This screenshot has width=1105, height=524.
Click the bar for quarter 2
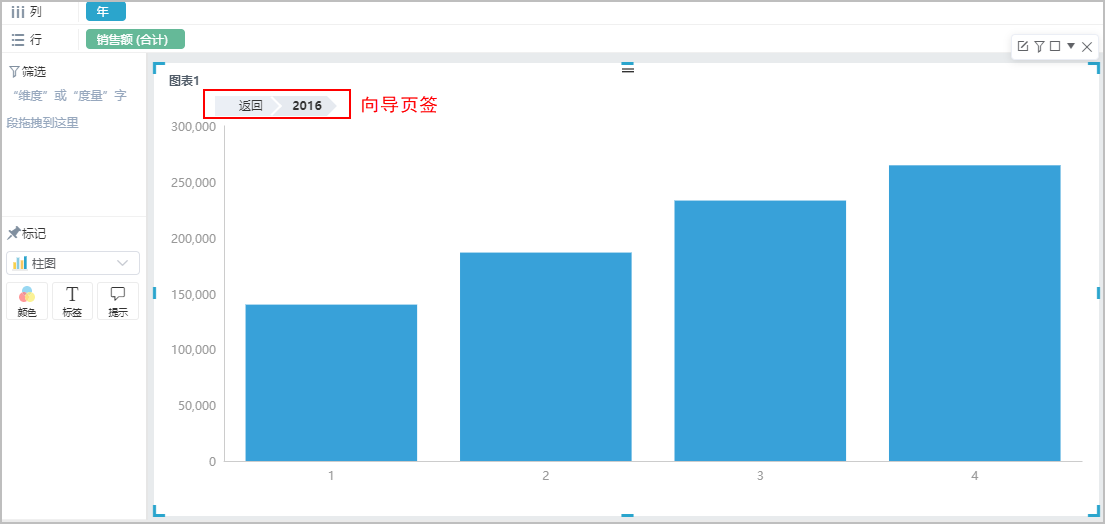545,356
